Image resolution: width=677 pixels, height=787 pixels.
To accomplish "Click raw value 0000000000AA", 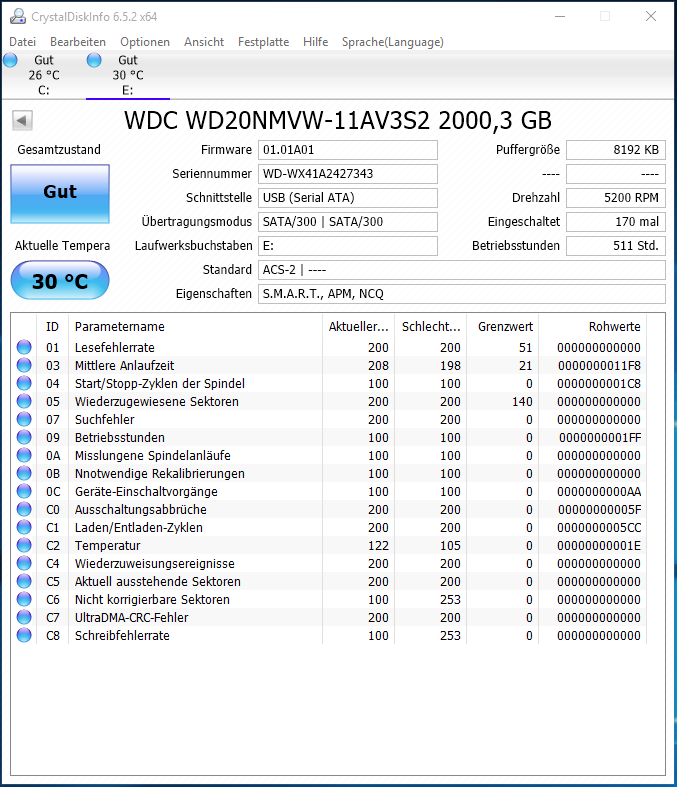I will tap(599, 492).
